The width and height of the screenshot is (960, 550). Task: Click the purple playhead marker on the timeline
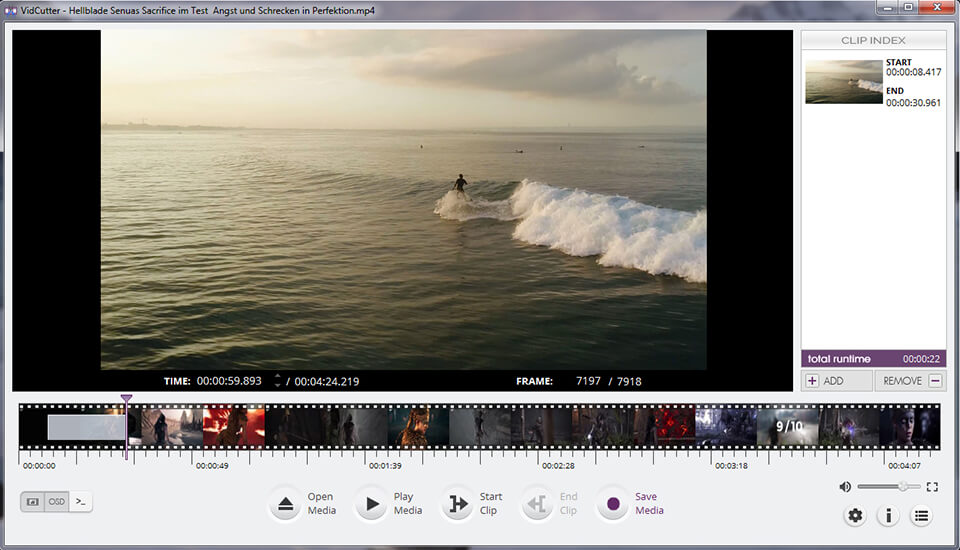[126, 399]
